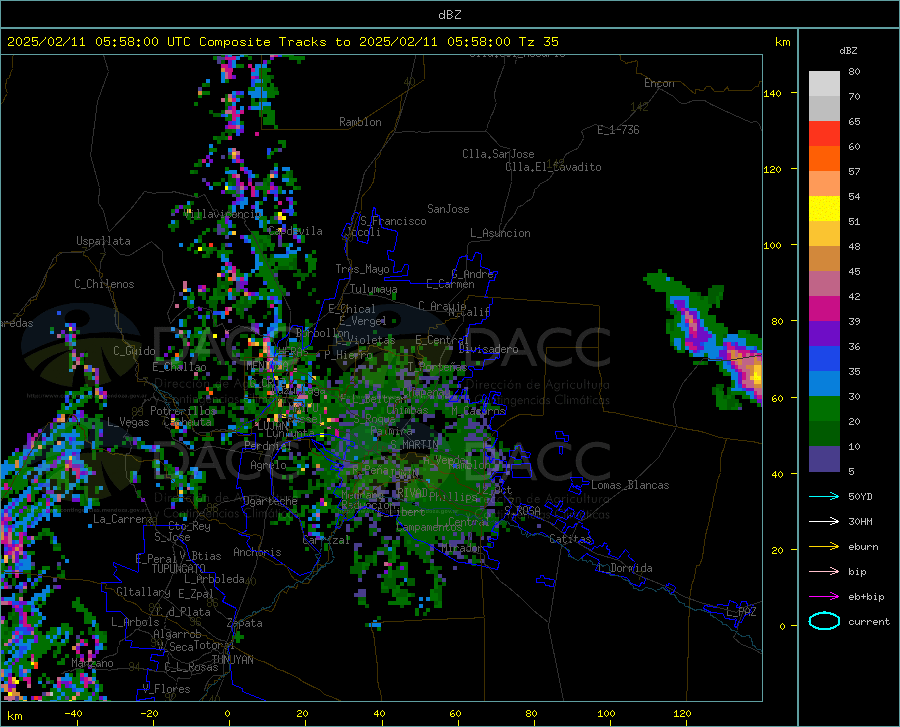900x727 pixels.
Task: Click the eb+bip magenta arrow legend icon
Action: 824,596
